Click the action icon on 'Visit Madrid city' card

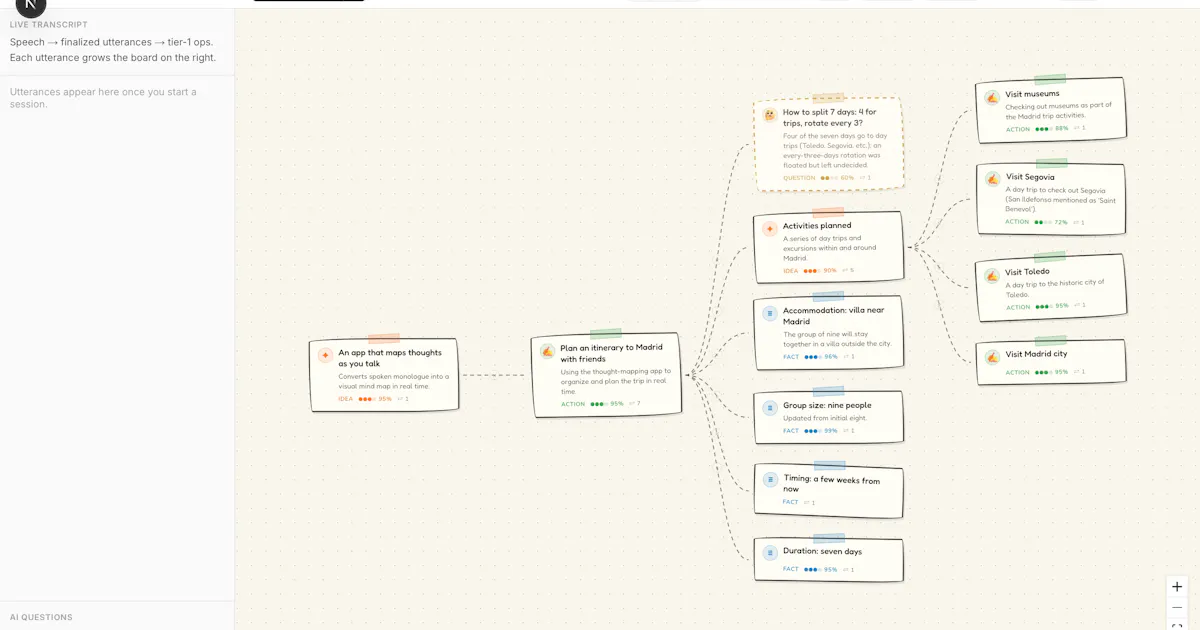tap(992, 356)
